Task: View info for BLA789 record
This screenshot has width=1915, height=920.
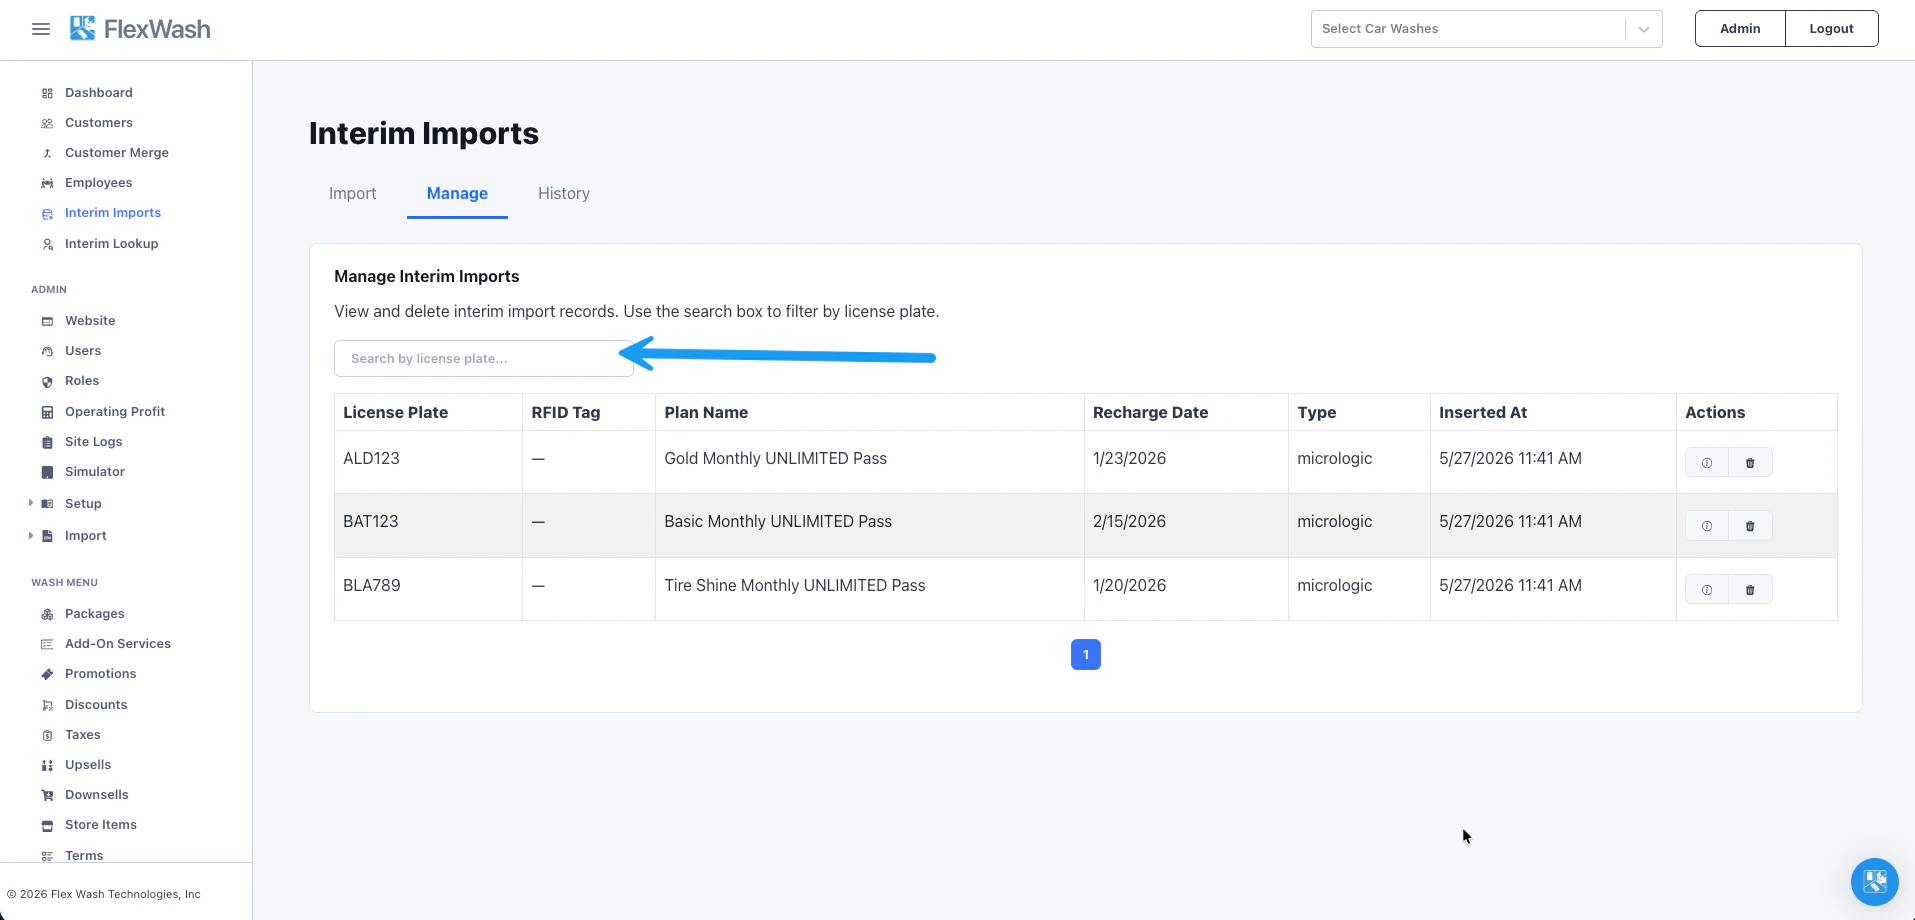Action: [1707, 589]
